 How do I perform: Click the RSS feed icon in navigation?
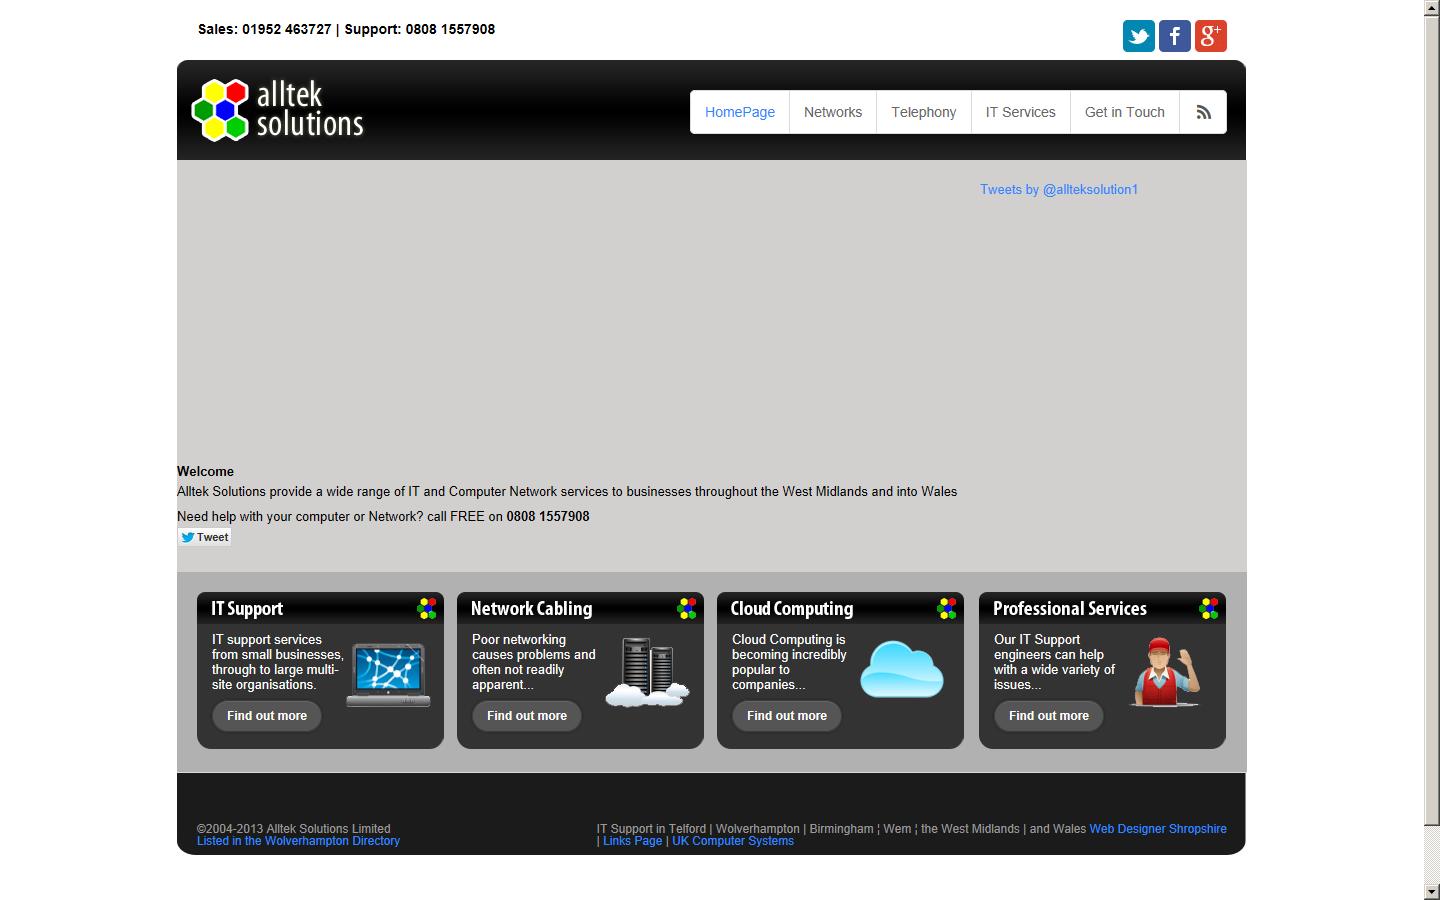[1203, 112]
